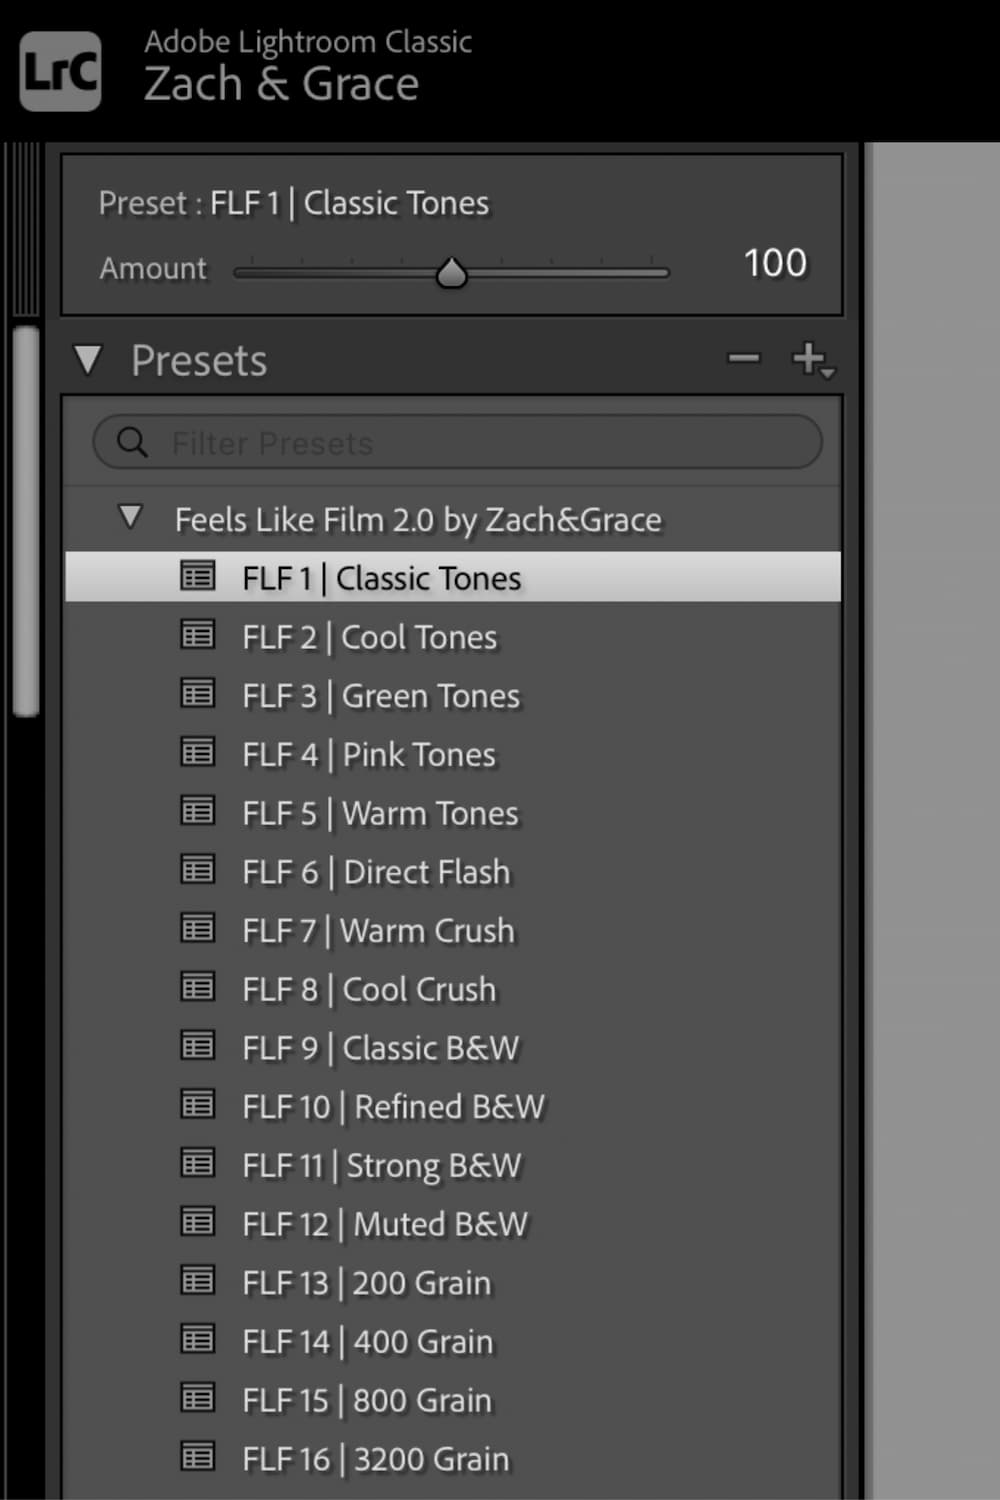This screenshot has height=1500, width=1000.
Task: Adjust the Amount slider handle
Action: pos(452,271)
